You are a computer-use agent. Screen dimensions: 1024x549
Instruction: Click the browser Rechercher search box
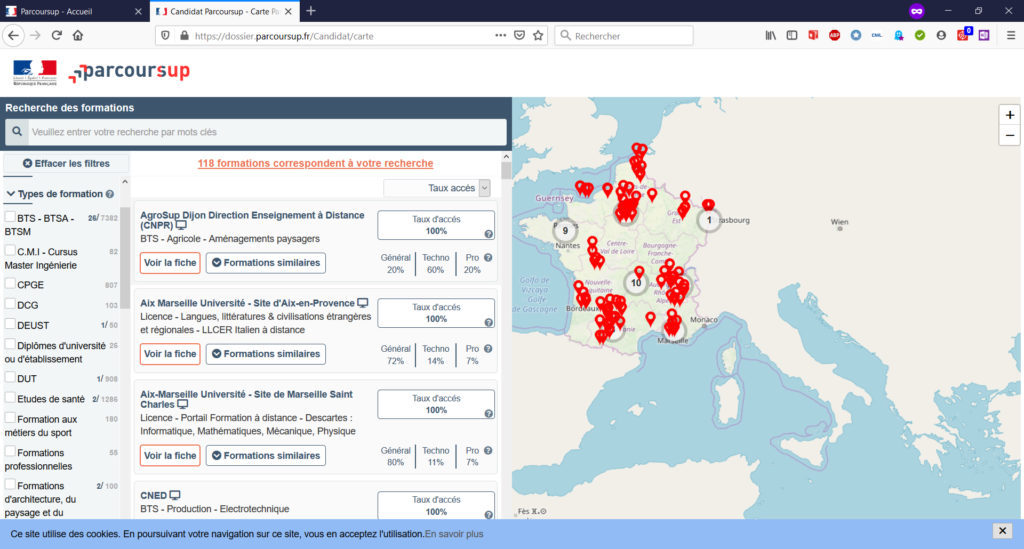pos(624,36)
